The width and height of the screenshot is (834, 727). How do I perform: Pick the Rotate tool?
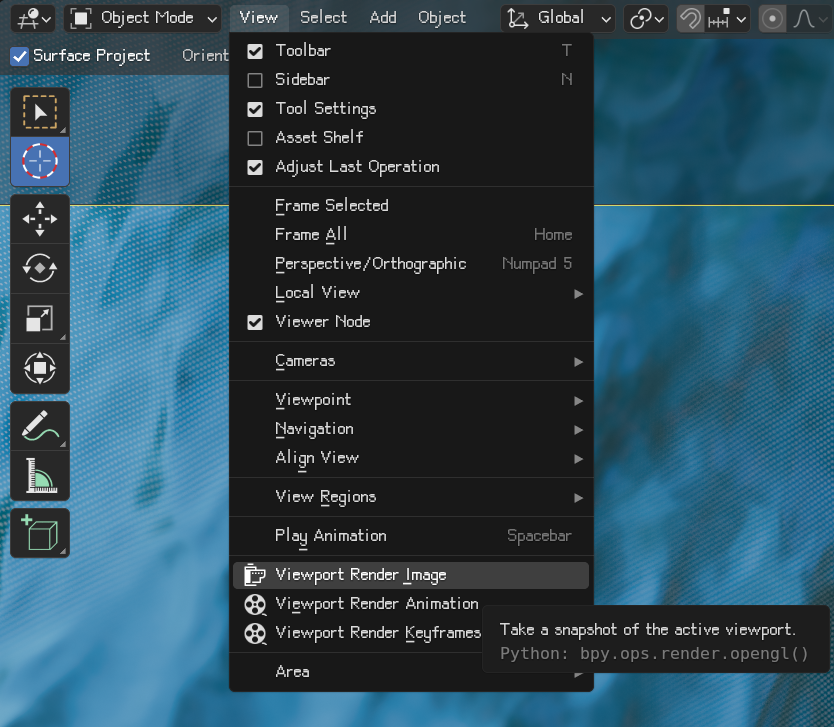click(x=40, y=268)
